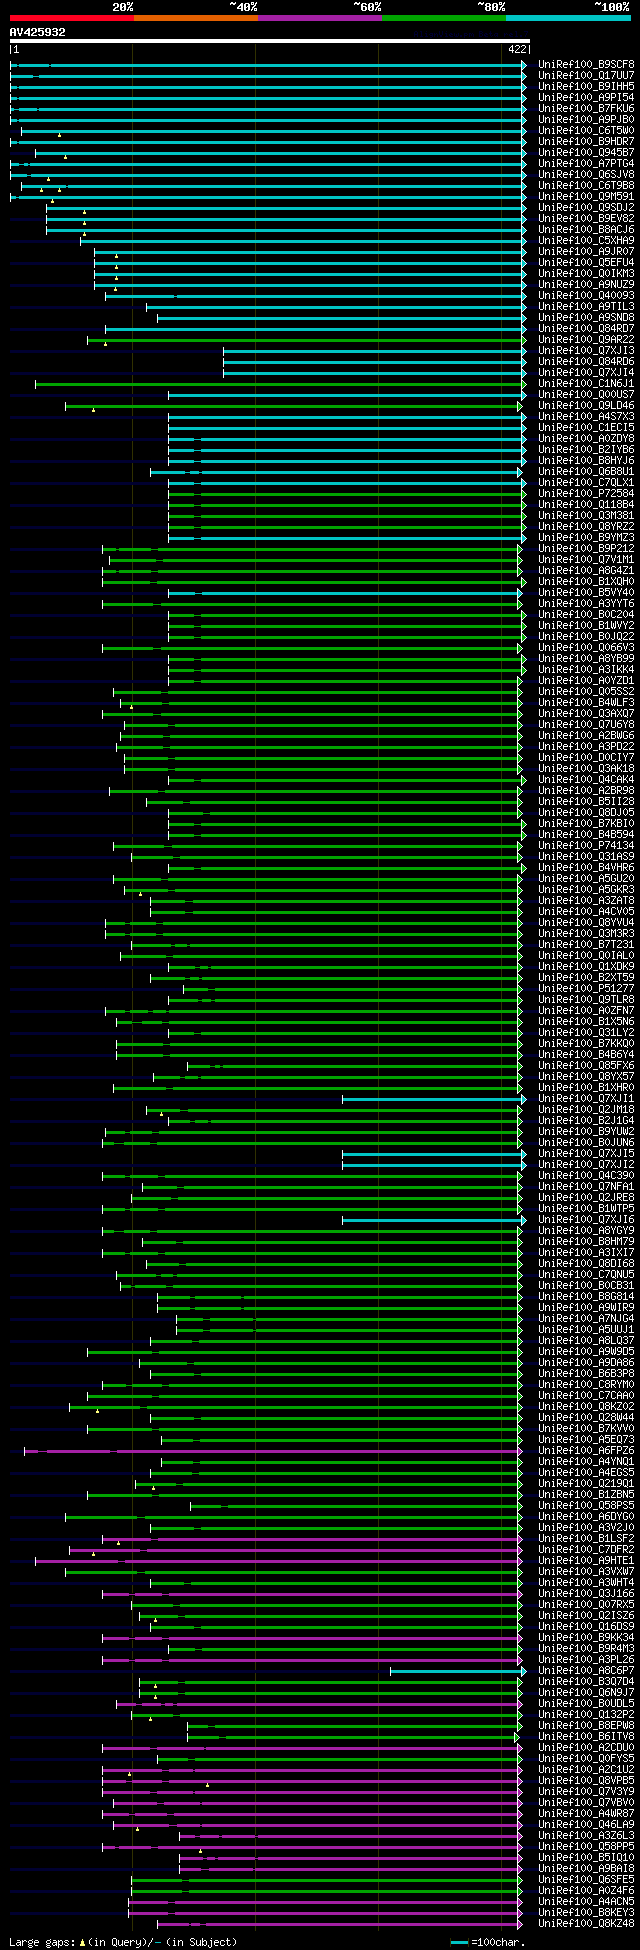Open hit UniRef100_B9IHH5
Image resolution: width=640 pixels, height=1950 pixels.
coord(586,87)
